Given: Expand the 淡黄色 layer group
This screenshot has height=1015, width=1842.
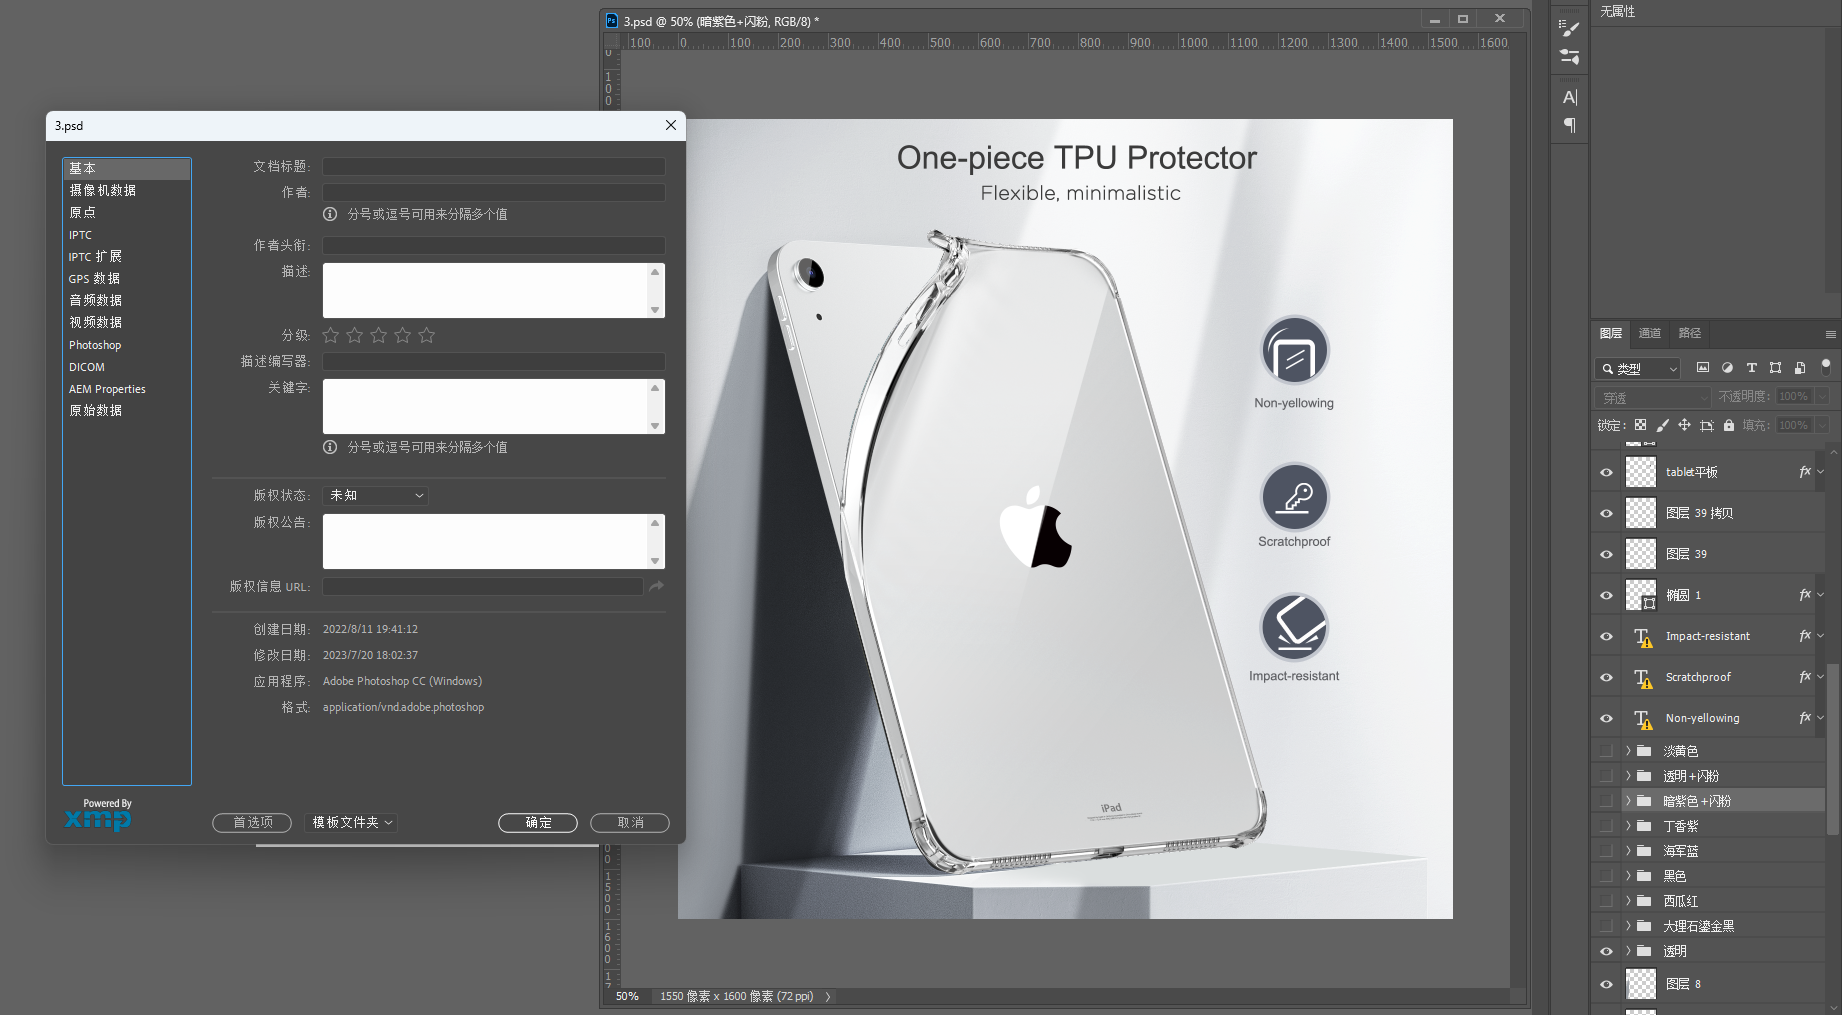Looking at the screenshot, I should point(1628,750).
